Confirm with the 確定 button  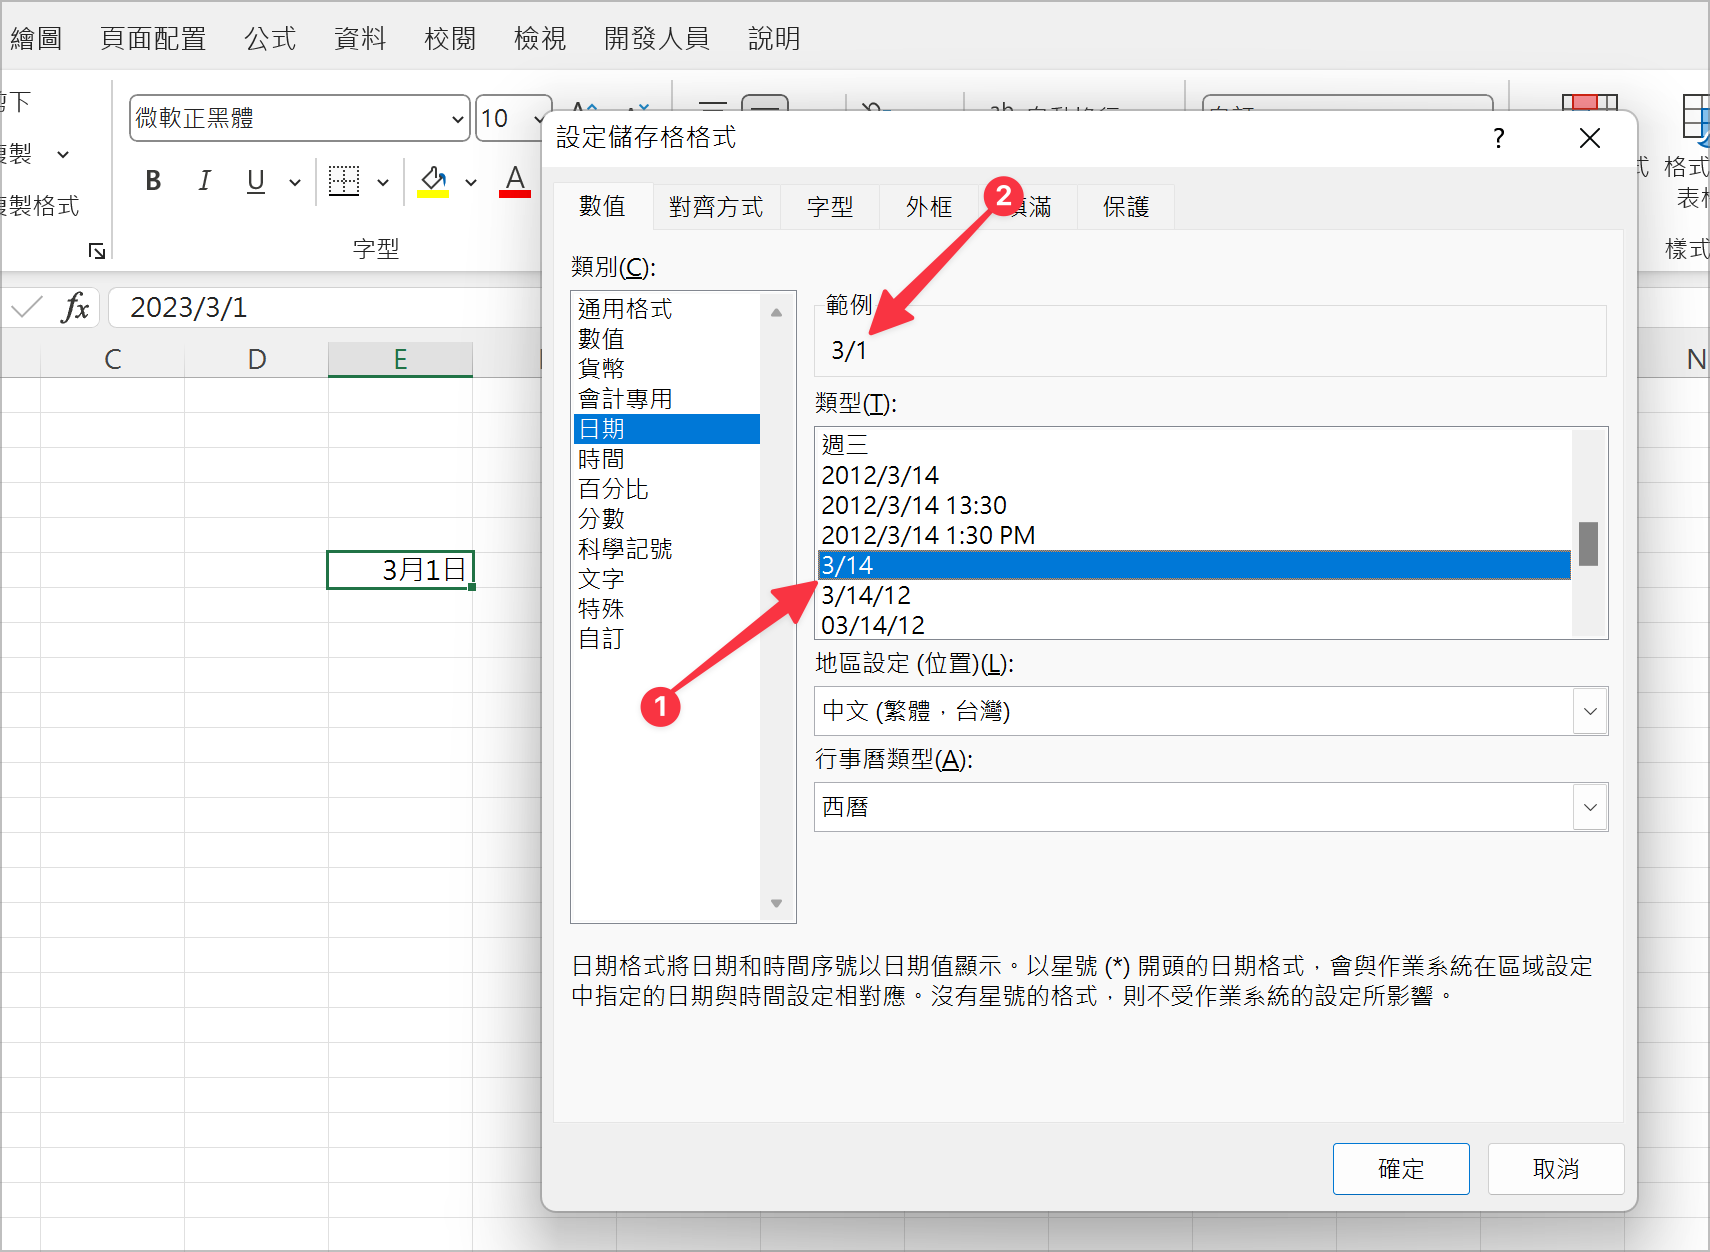click(1401, 1168)
